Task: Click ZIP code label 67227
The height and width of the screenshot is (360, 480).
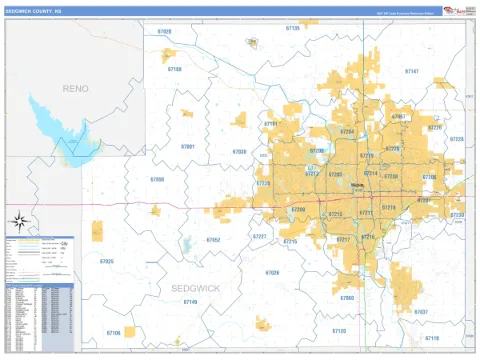Action: pyautogui.click(x=260, y=236)
